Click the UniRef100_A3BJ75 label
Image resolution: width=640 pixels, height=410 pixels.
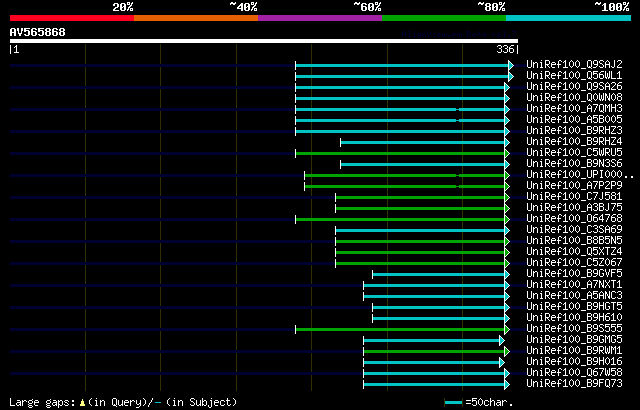click(574, 208)
